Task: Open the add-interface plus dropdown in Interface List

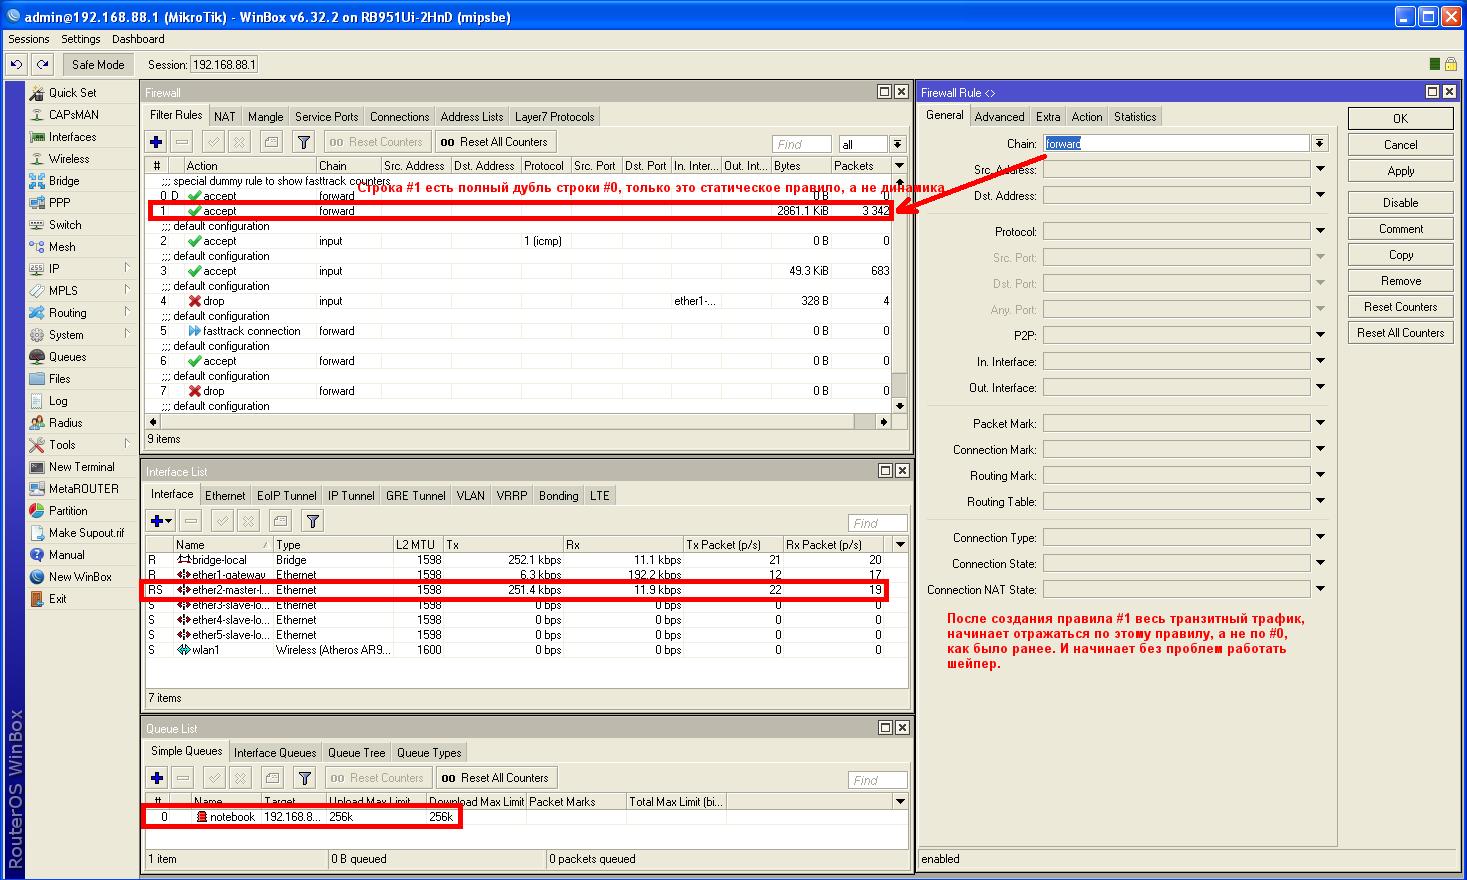Action: click(160, 521)
